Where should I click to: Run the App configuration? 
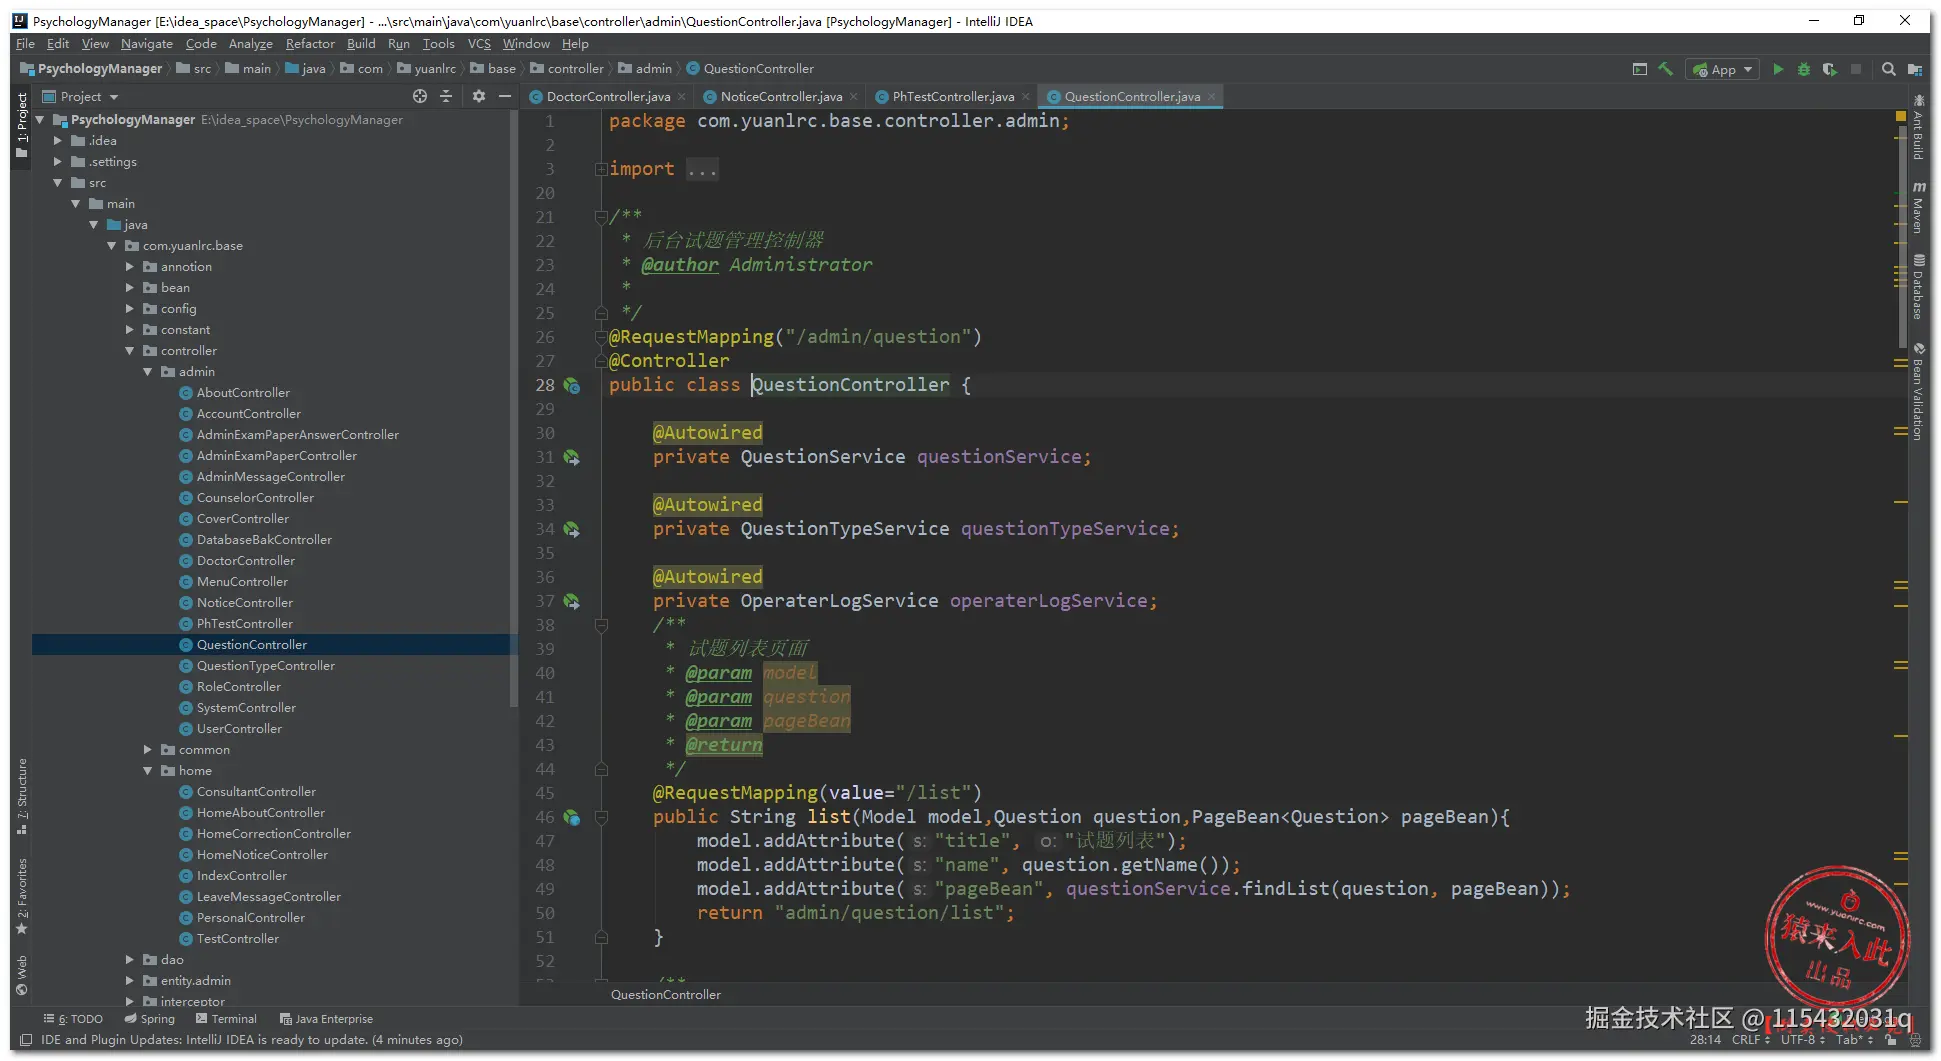(x=1778, y=69)
